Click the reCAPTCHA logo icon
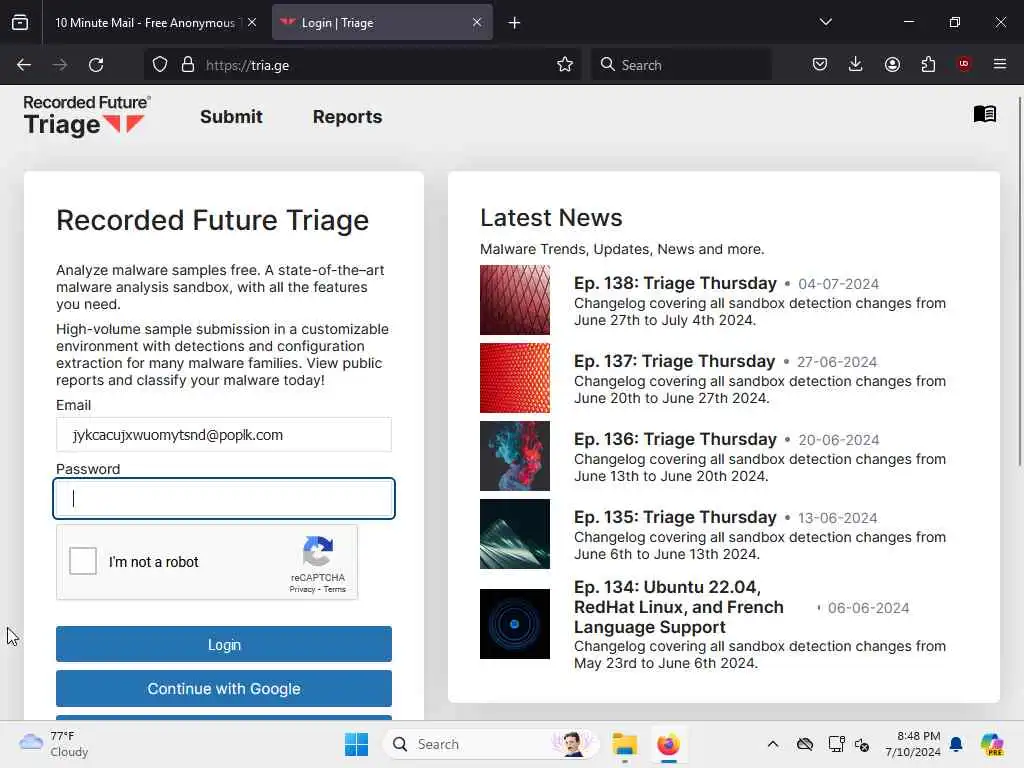1024x768 pixels. coord(318,552)
